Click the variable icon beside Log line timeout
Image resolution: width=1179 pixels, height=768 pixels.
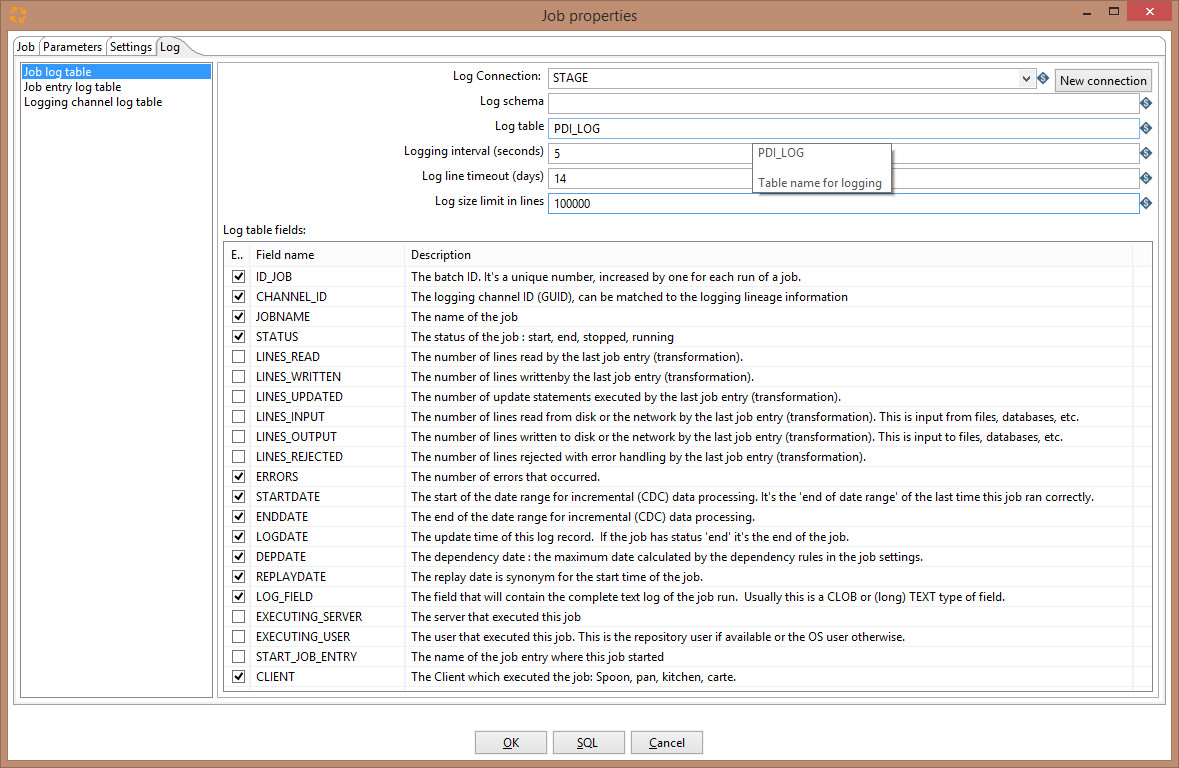click(x=1145, y=177)
